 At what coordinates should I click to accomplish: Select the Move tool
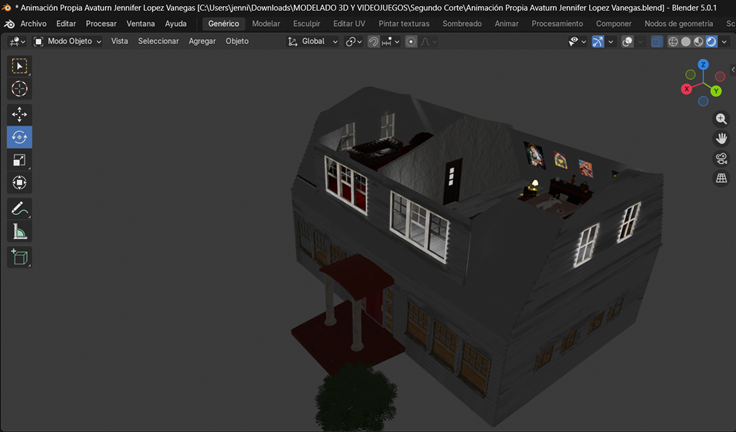pyautogui.click(x=19, y=114)
